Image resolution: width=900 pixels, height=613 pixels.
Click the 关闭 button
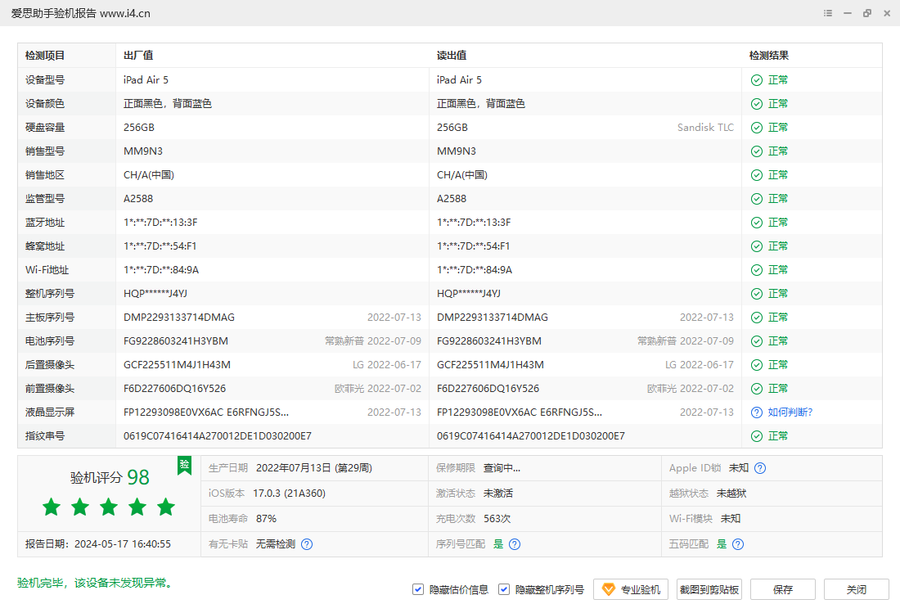click(856, 590)
